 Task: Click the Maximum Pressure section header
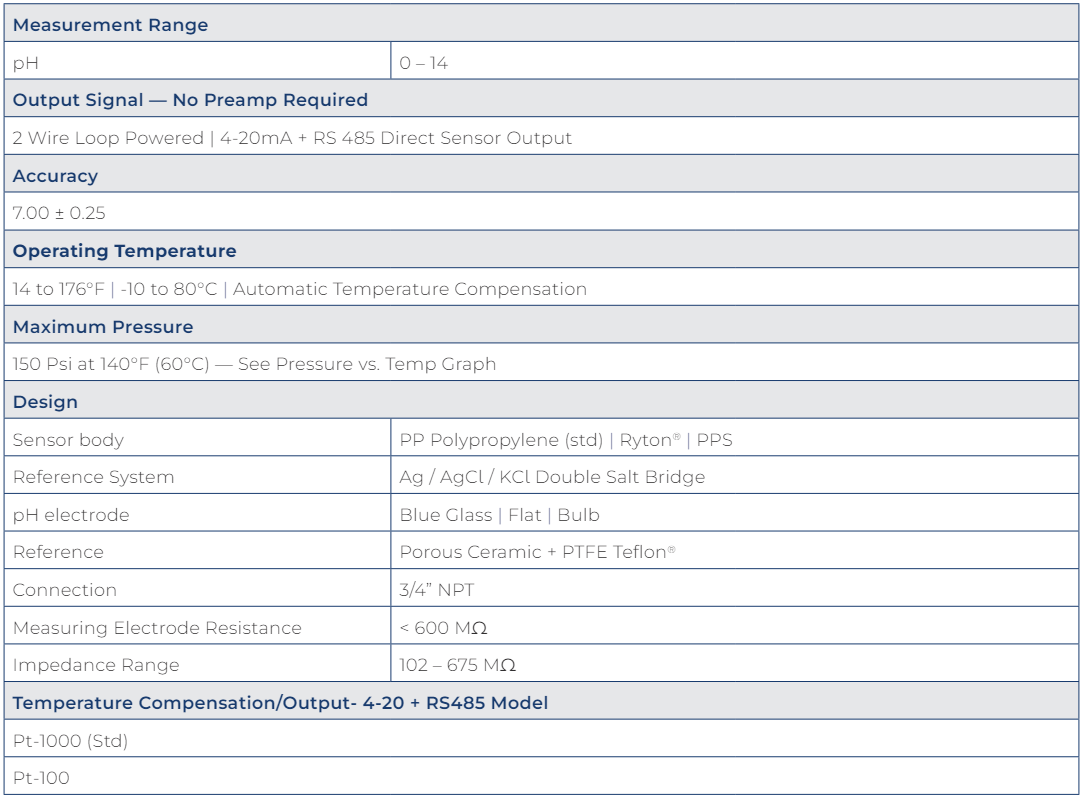103,327
